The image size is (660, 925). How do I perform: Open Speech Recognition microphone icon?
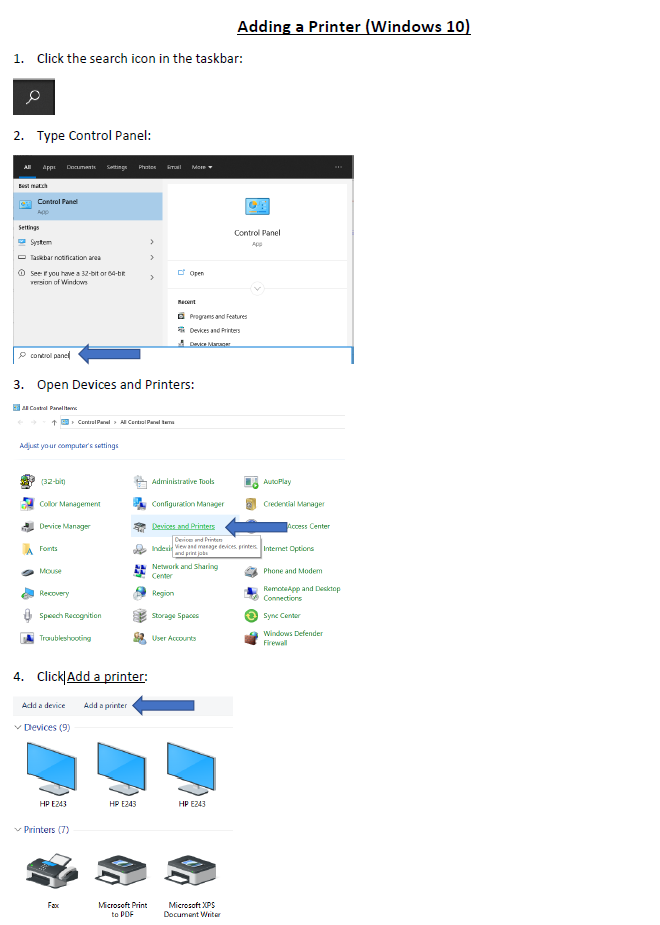27,616
